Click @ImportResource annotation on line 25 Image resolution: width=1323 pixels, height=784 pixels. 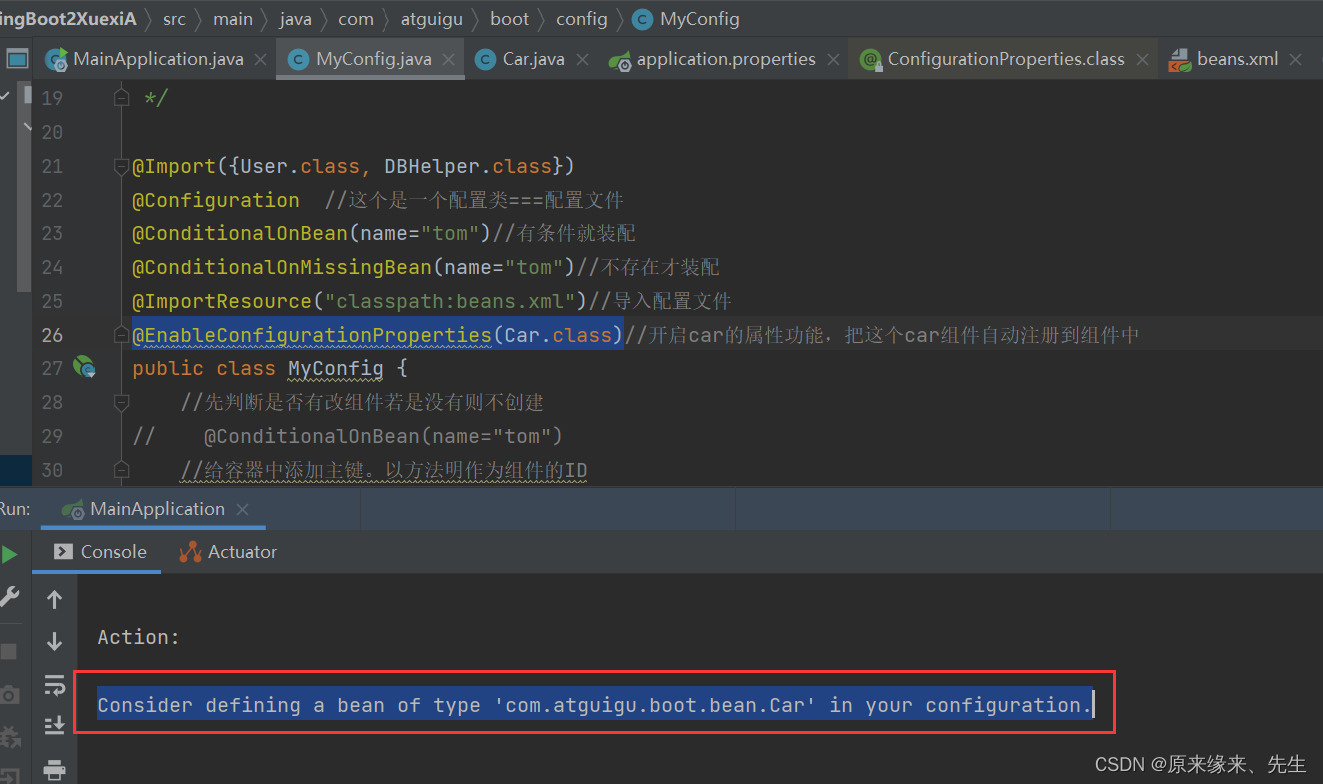tap(222, 301)
